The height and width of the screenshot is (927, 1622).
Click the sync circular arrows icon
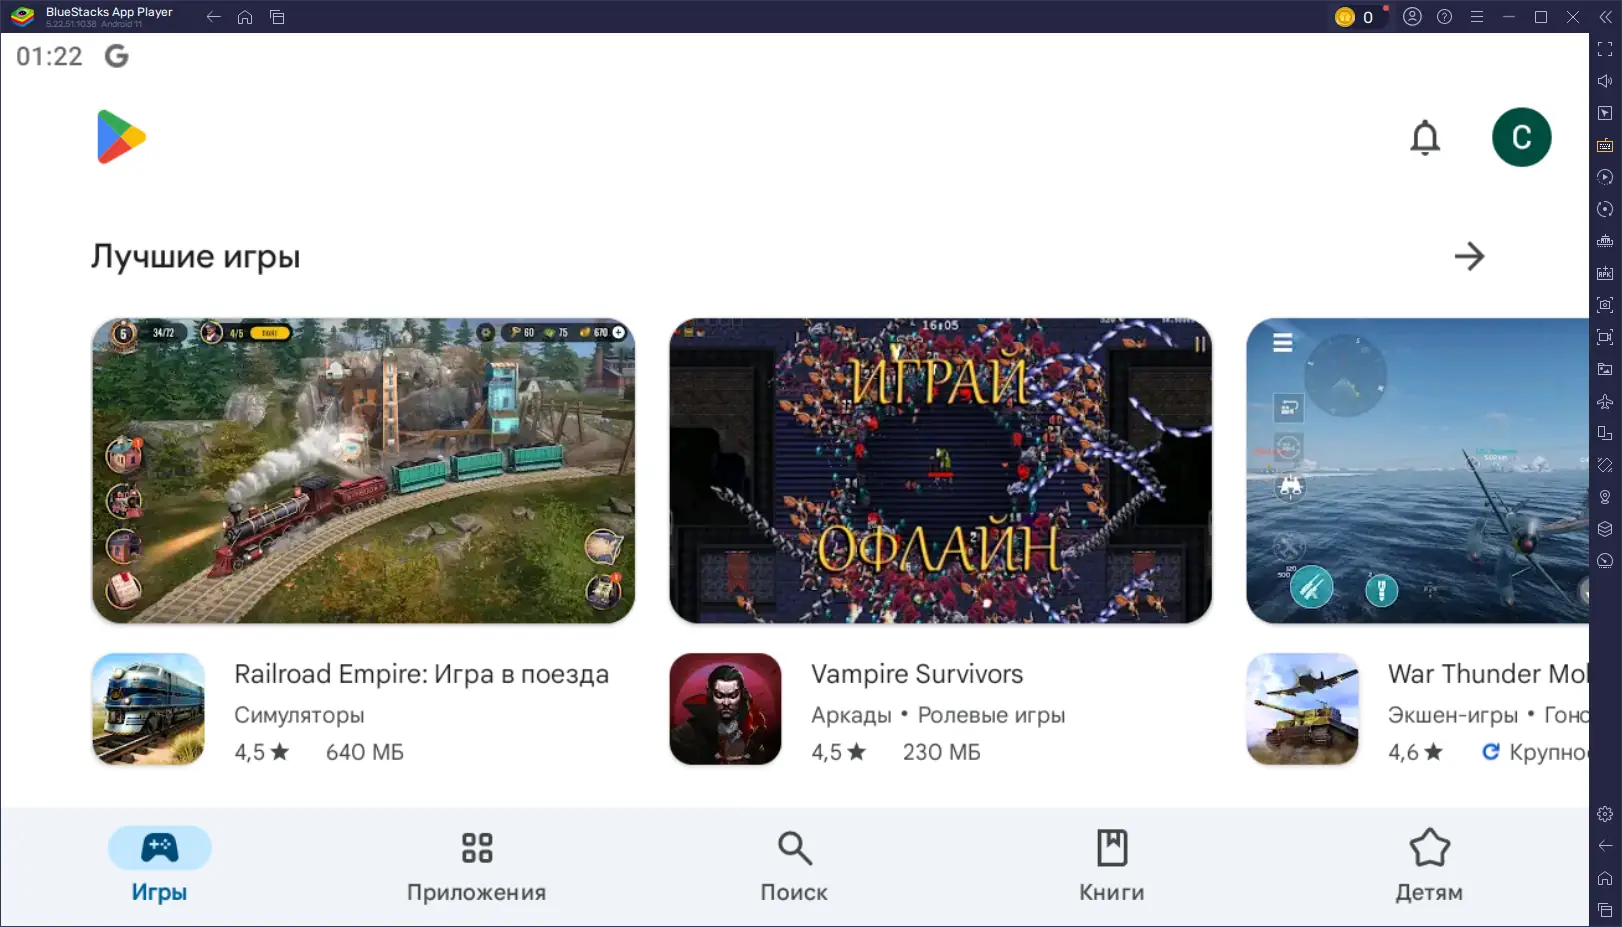click(1605, 209)
